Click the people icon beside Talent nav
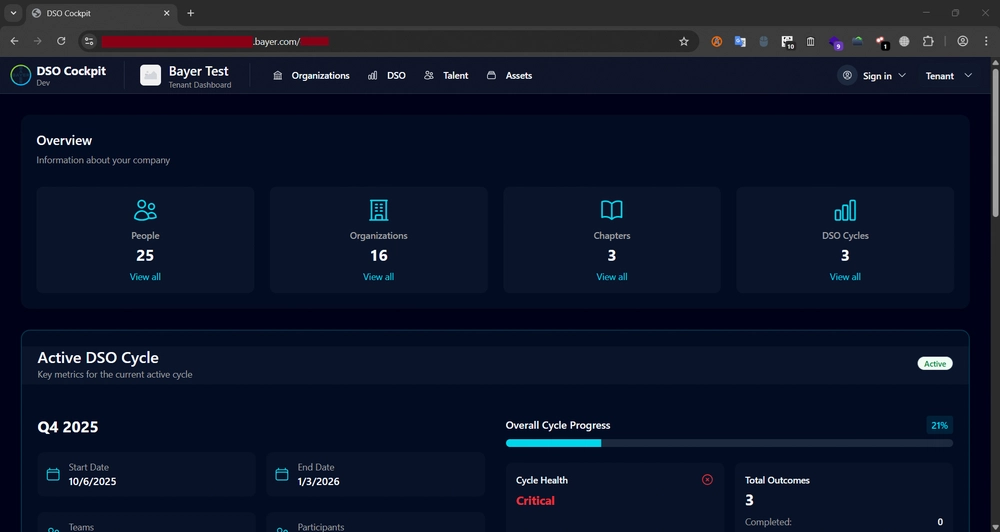 [x=429, y=75]
